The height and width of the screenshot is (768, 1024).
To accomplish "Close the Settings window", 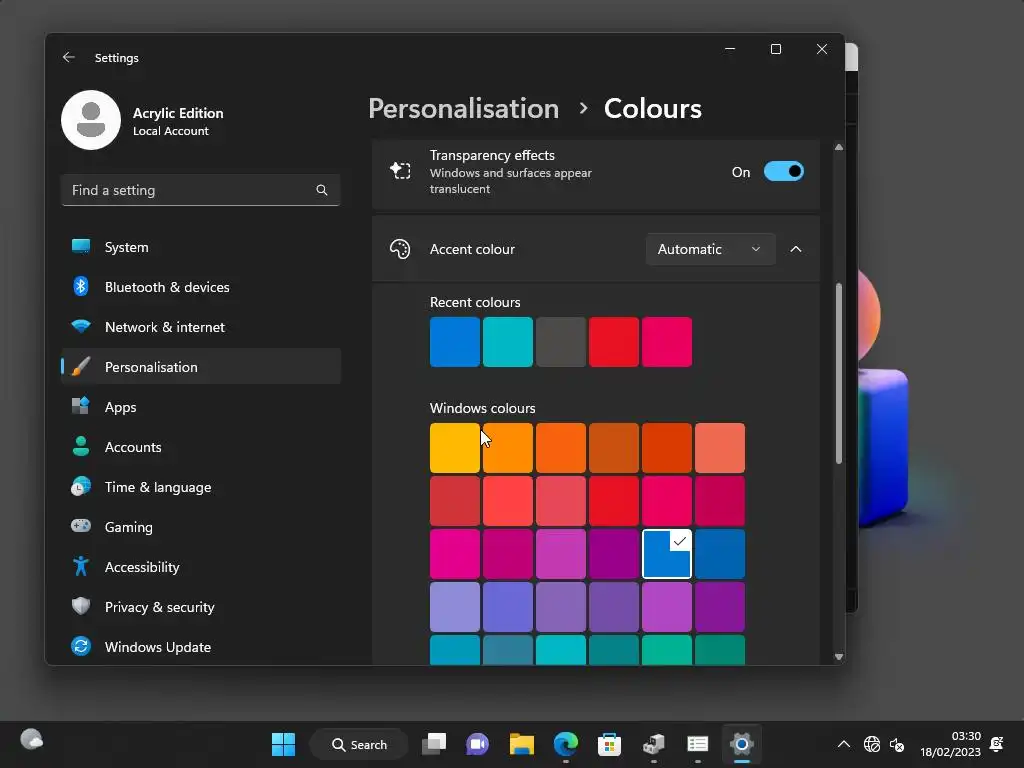I will click(x=822, y=49).
